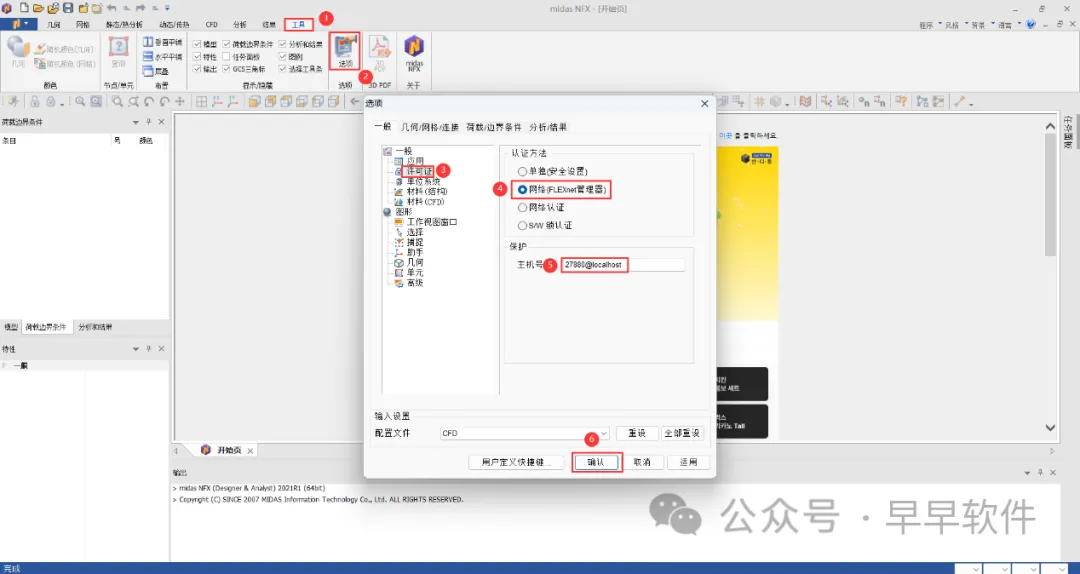Select 材料(CFD) in options tree

tap(426, 202)
